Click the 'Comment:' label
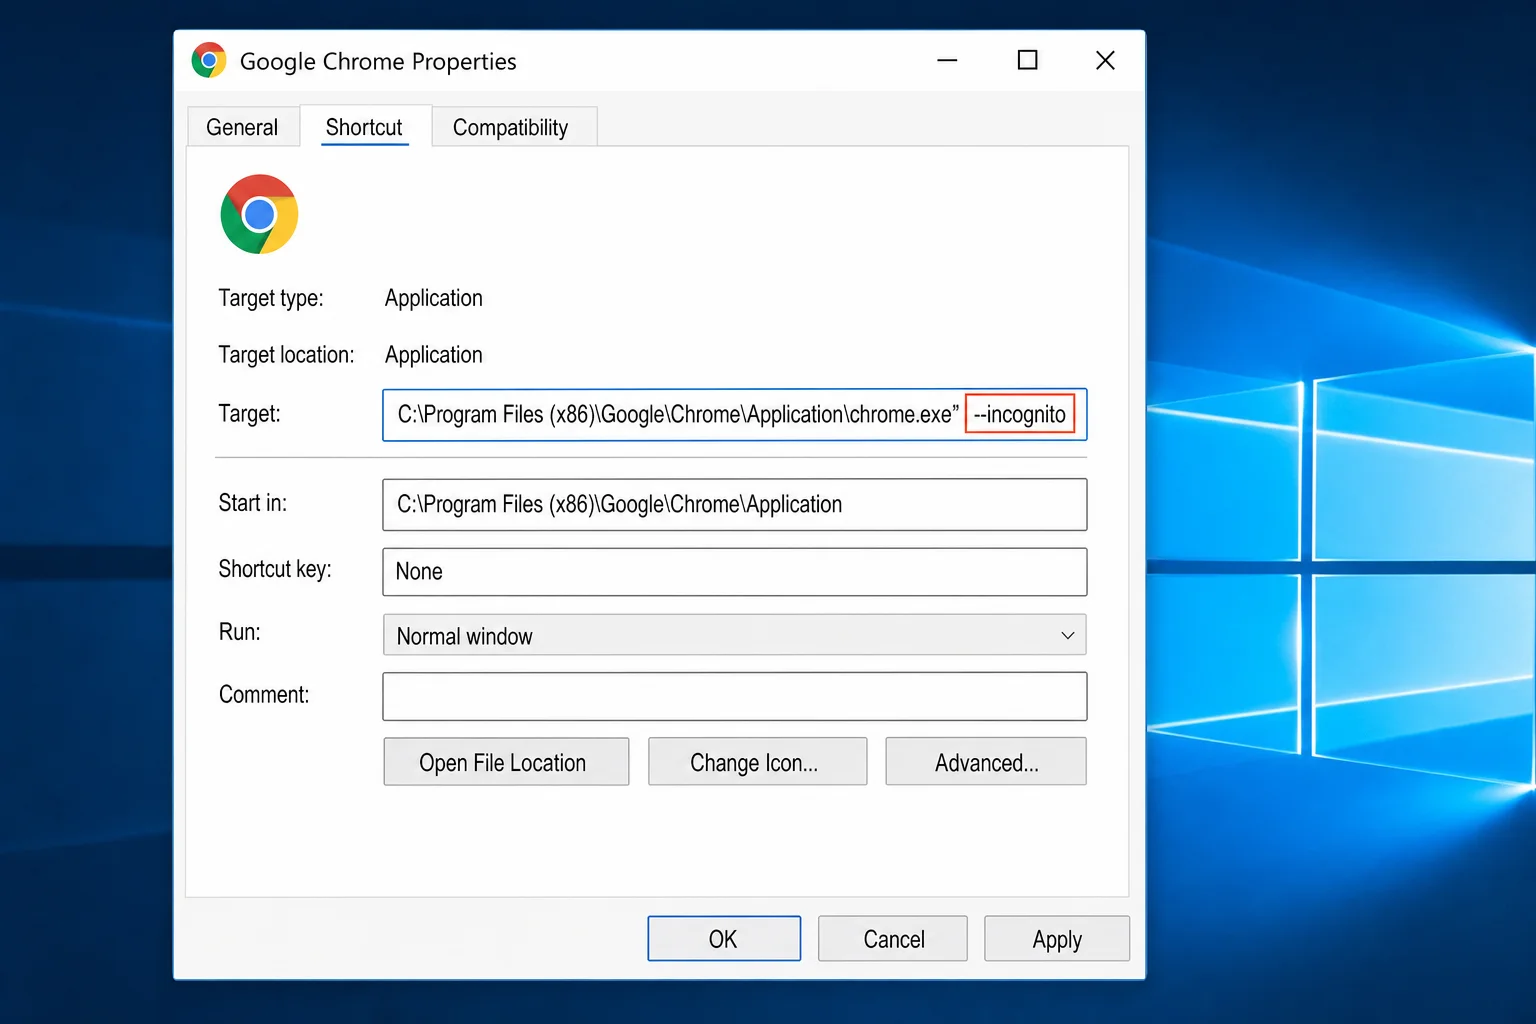 coord(264,694)
